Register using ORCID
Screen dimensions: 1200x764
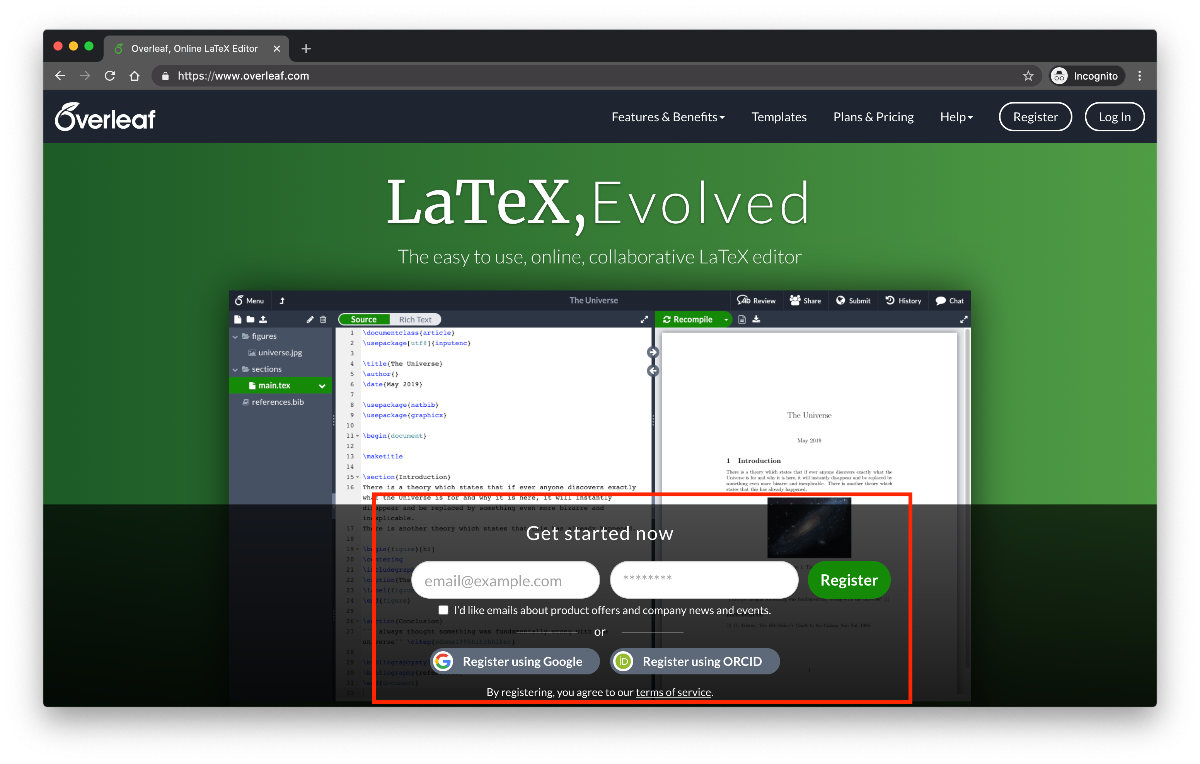(x=694, y=661)
